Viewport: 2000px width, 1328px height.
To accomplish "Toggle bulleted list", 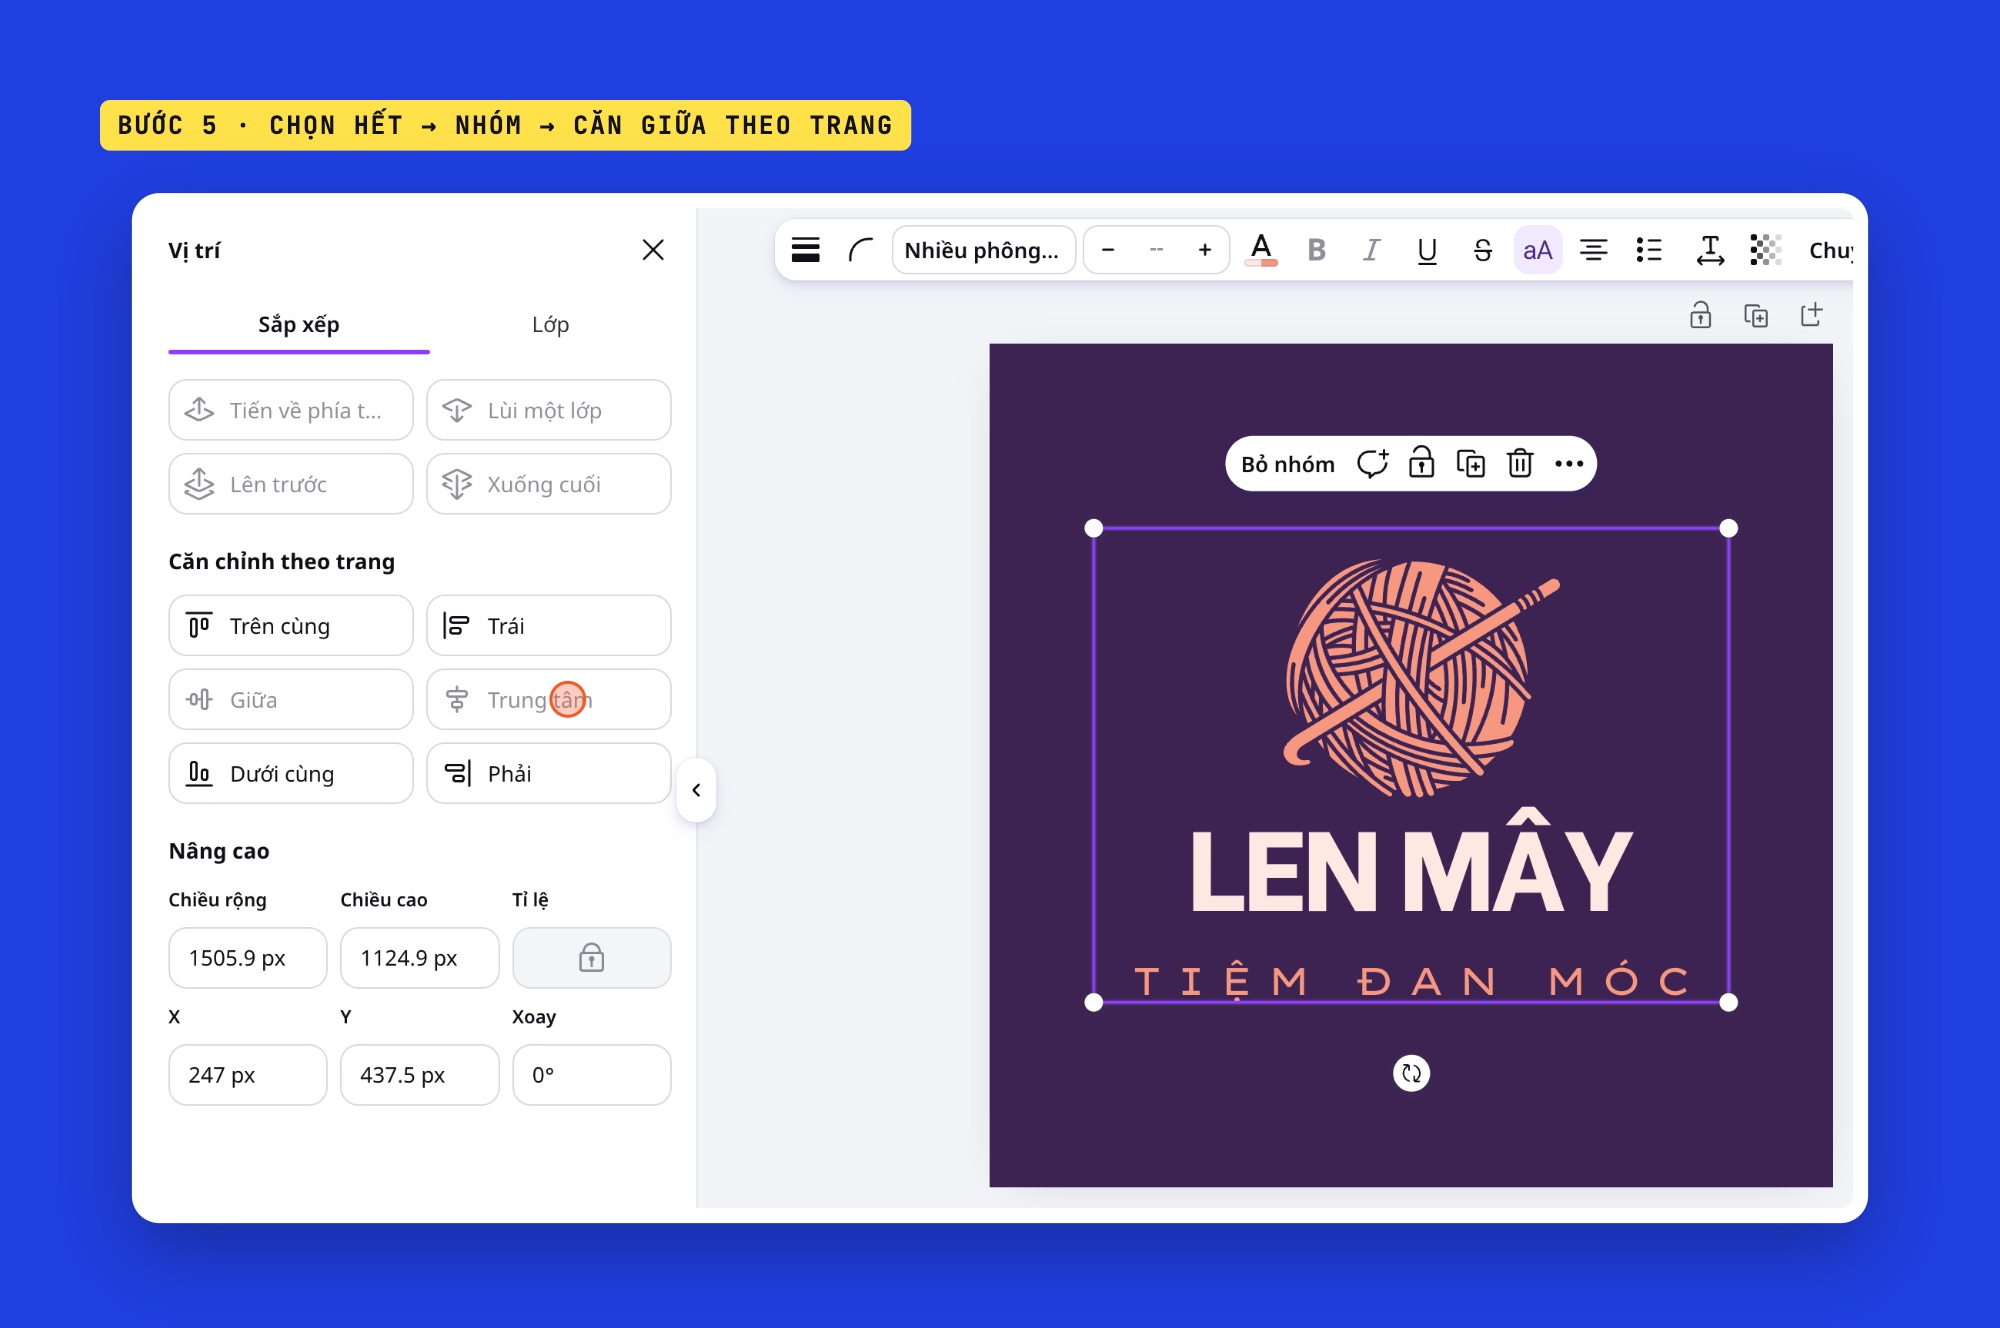I will [x=1649, y=250].
